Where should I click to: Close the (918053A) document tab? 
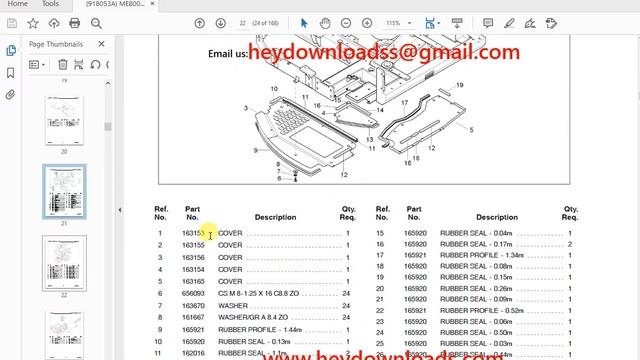pos(152,4)
